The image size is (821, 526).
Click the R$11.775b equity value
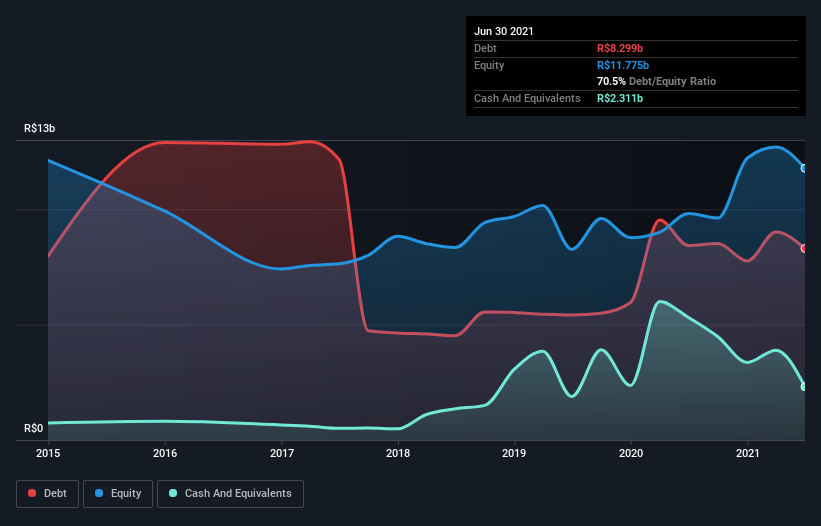pyautogui.click(x=623, y=65)
